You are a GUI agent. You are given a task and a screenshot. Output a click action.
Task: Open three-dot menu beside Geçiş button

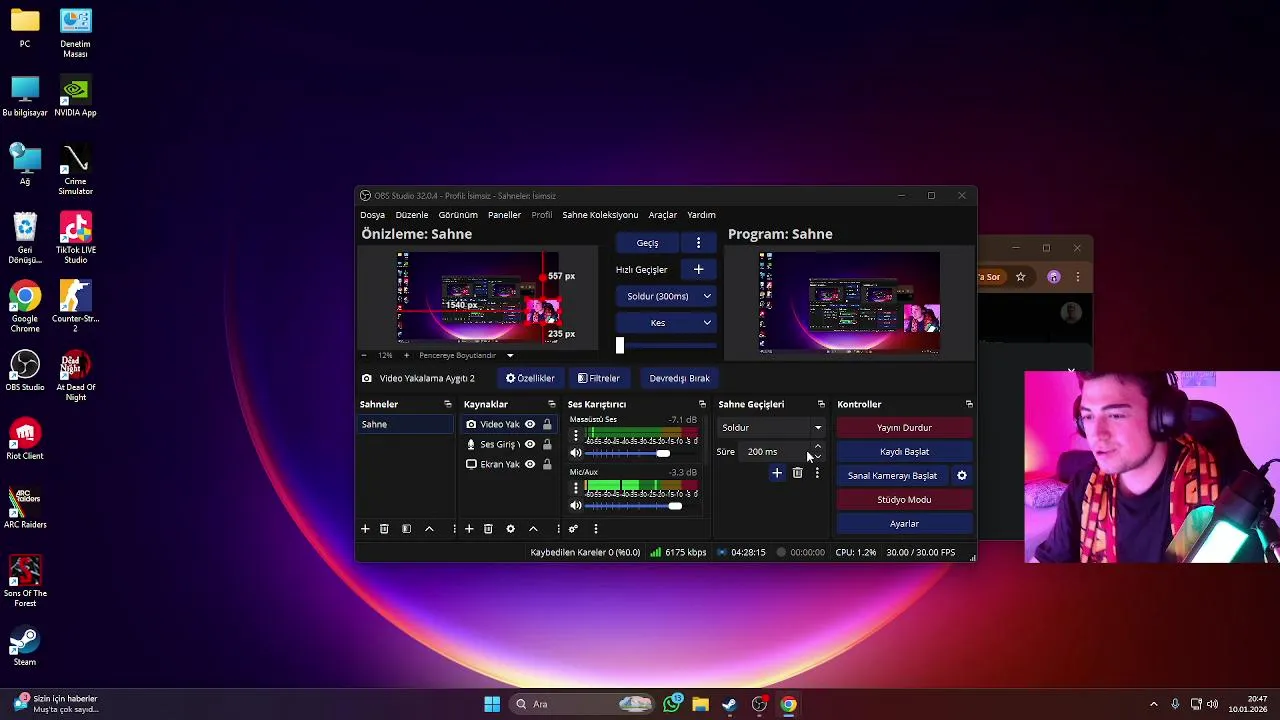(698, 243)
